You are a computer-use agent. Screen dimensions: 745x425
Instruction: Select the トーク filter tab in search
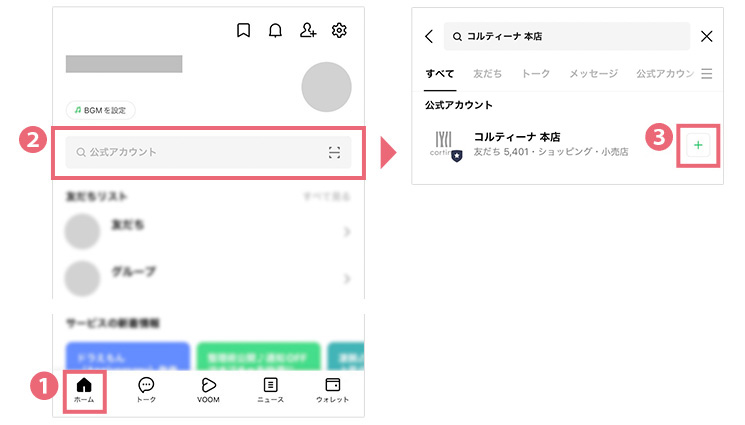(535, 74)
